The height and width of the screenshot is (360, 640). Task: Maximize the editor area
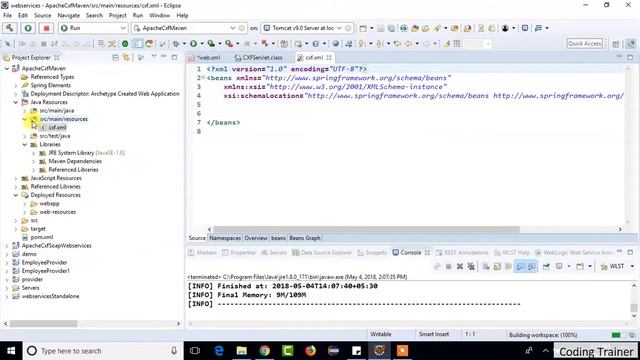click(630, 58)
